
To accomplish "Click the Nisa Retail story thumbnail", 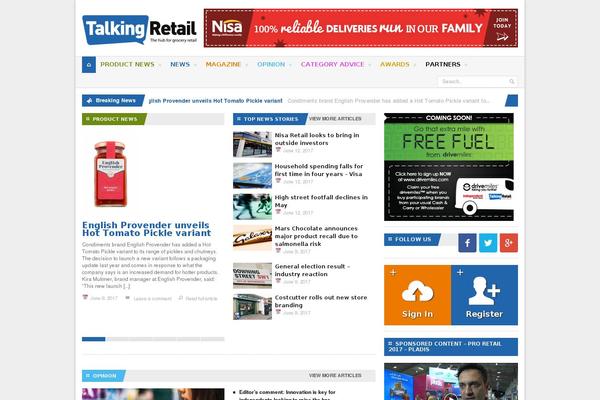I will coord(253,144).
